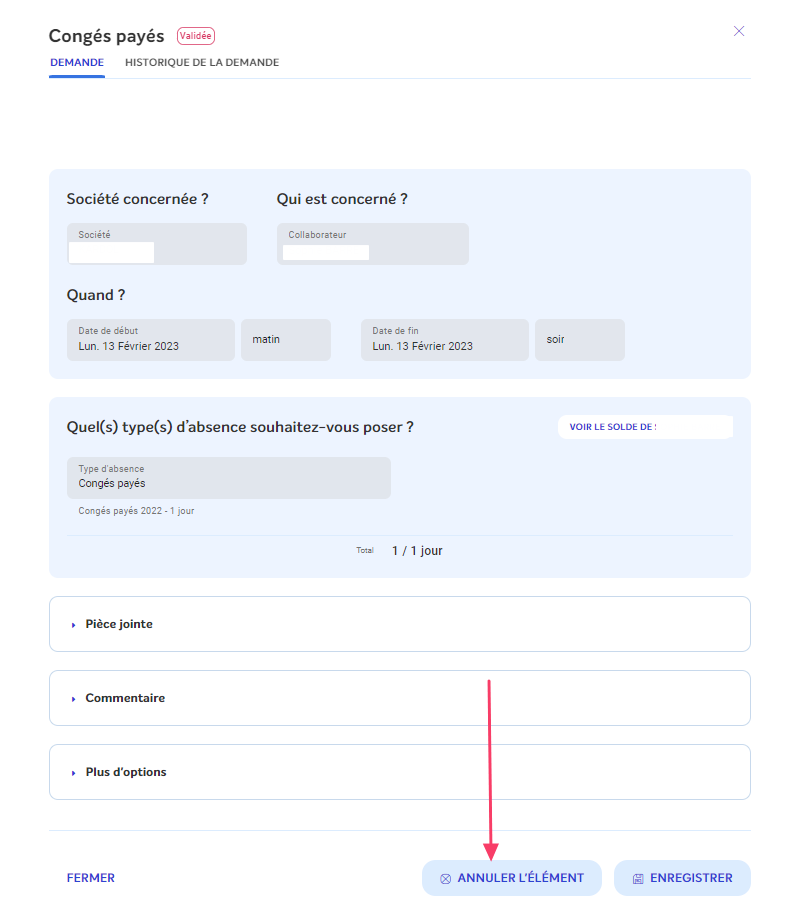
Task: Expand the Plus d'options section arrow
Action: tap(73, 773)
